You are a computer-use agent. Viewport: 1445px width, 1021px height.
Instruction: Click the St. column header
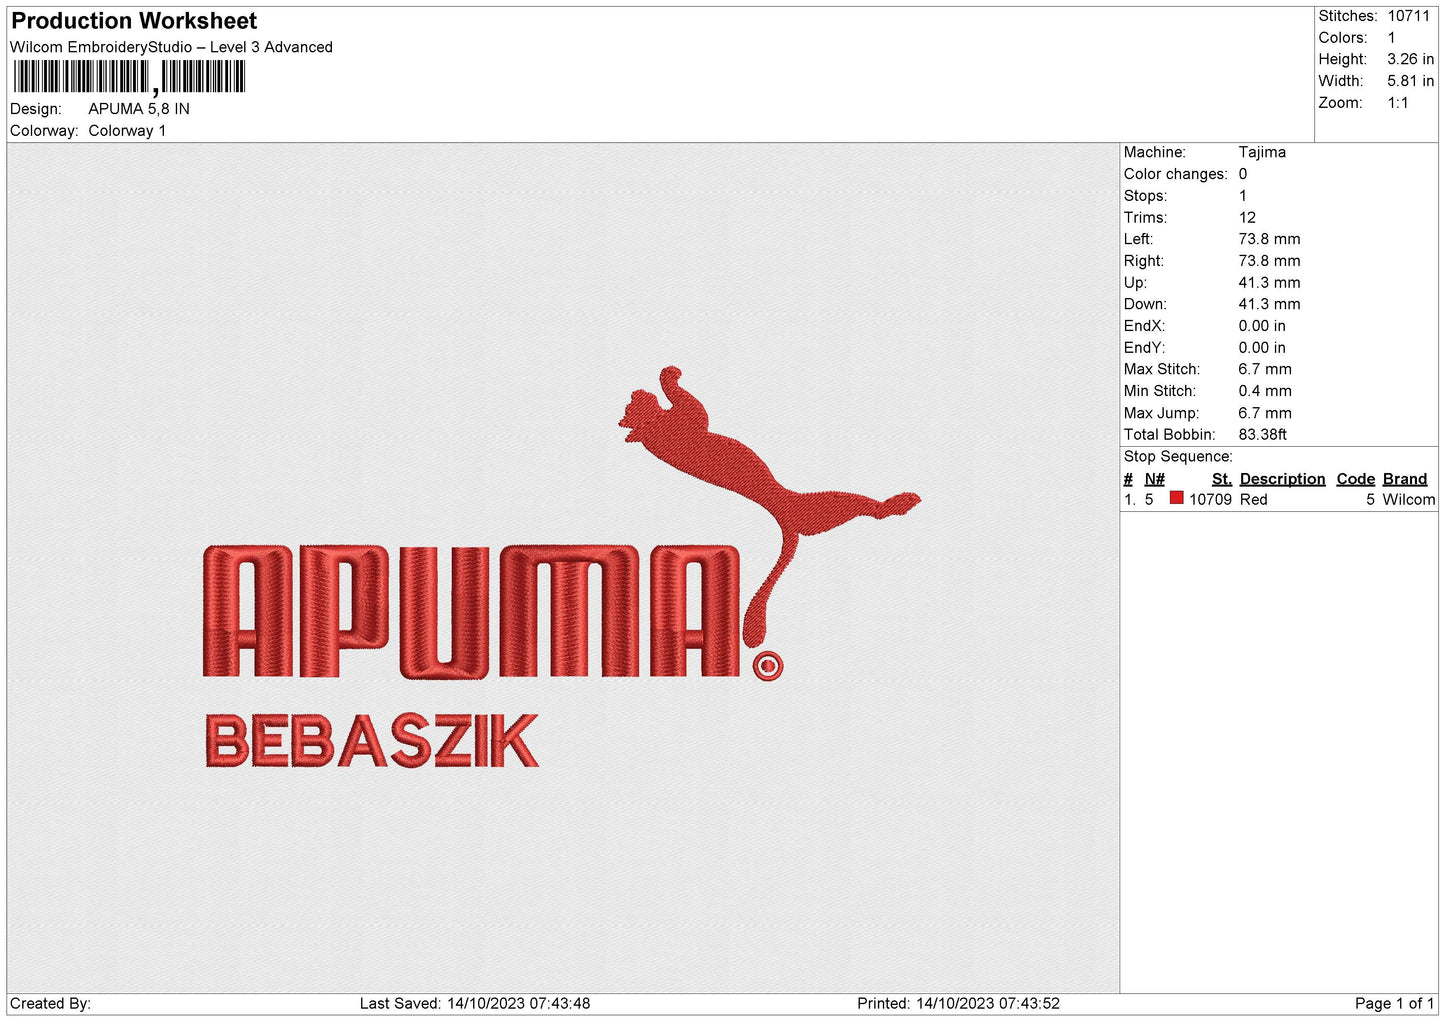point(1221,479)
